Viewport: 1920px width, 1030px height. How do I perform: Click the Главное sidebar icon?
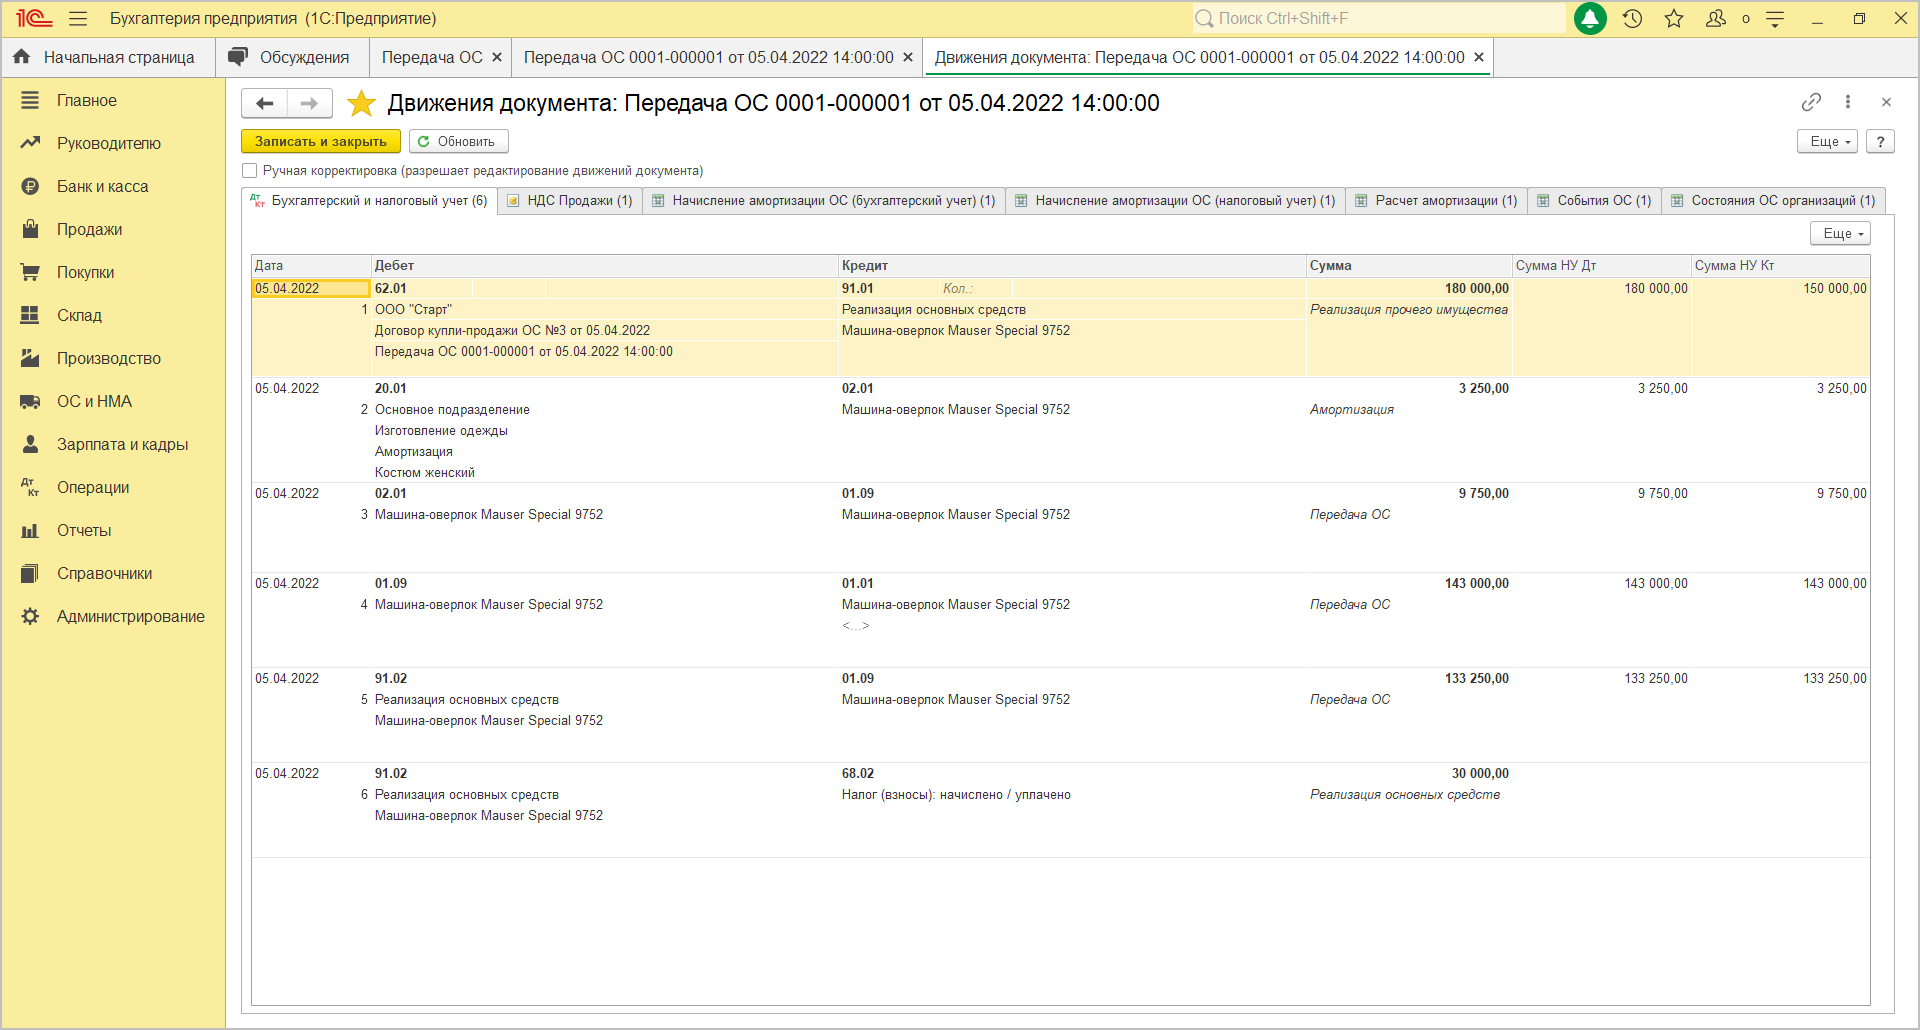click(x=30, y=100)
